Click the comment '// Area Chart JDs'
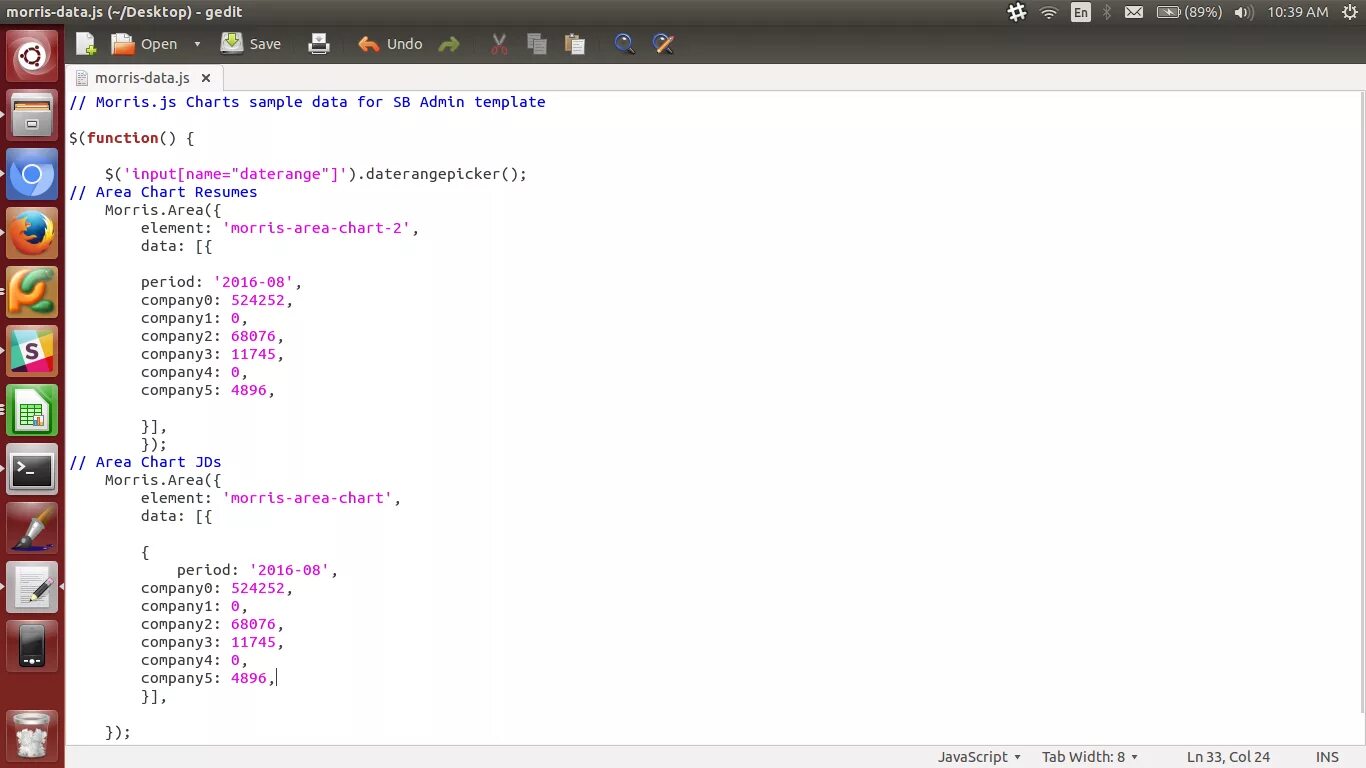 (x=145, y=462)
